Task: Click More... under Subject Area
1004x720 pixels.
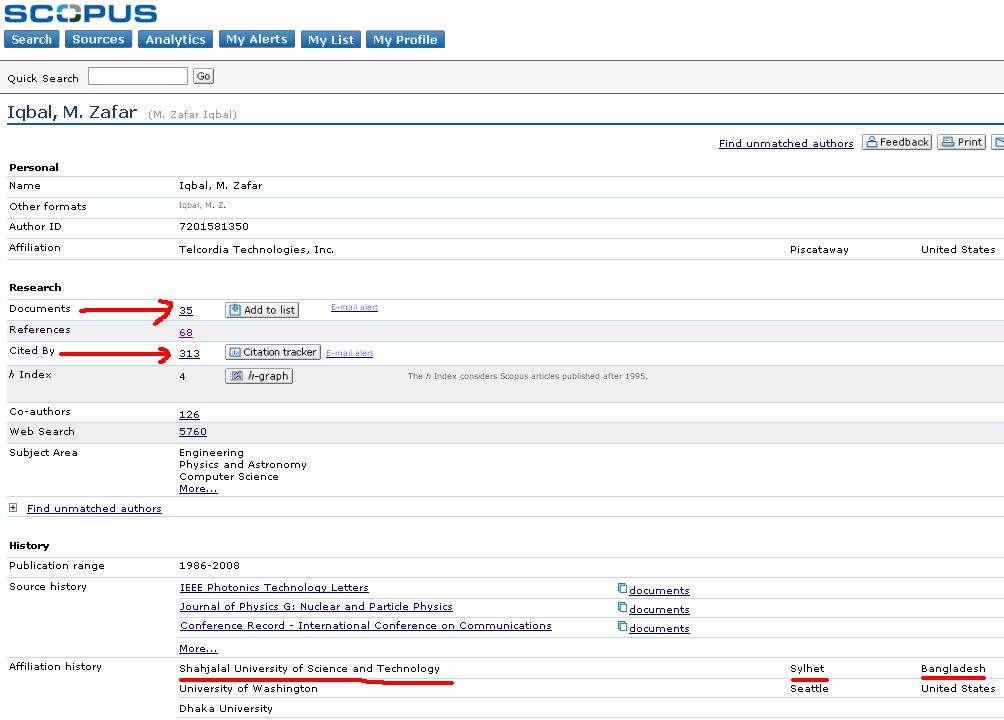Action: [198, 489]
